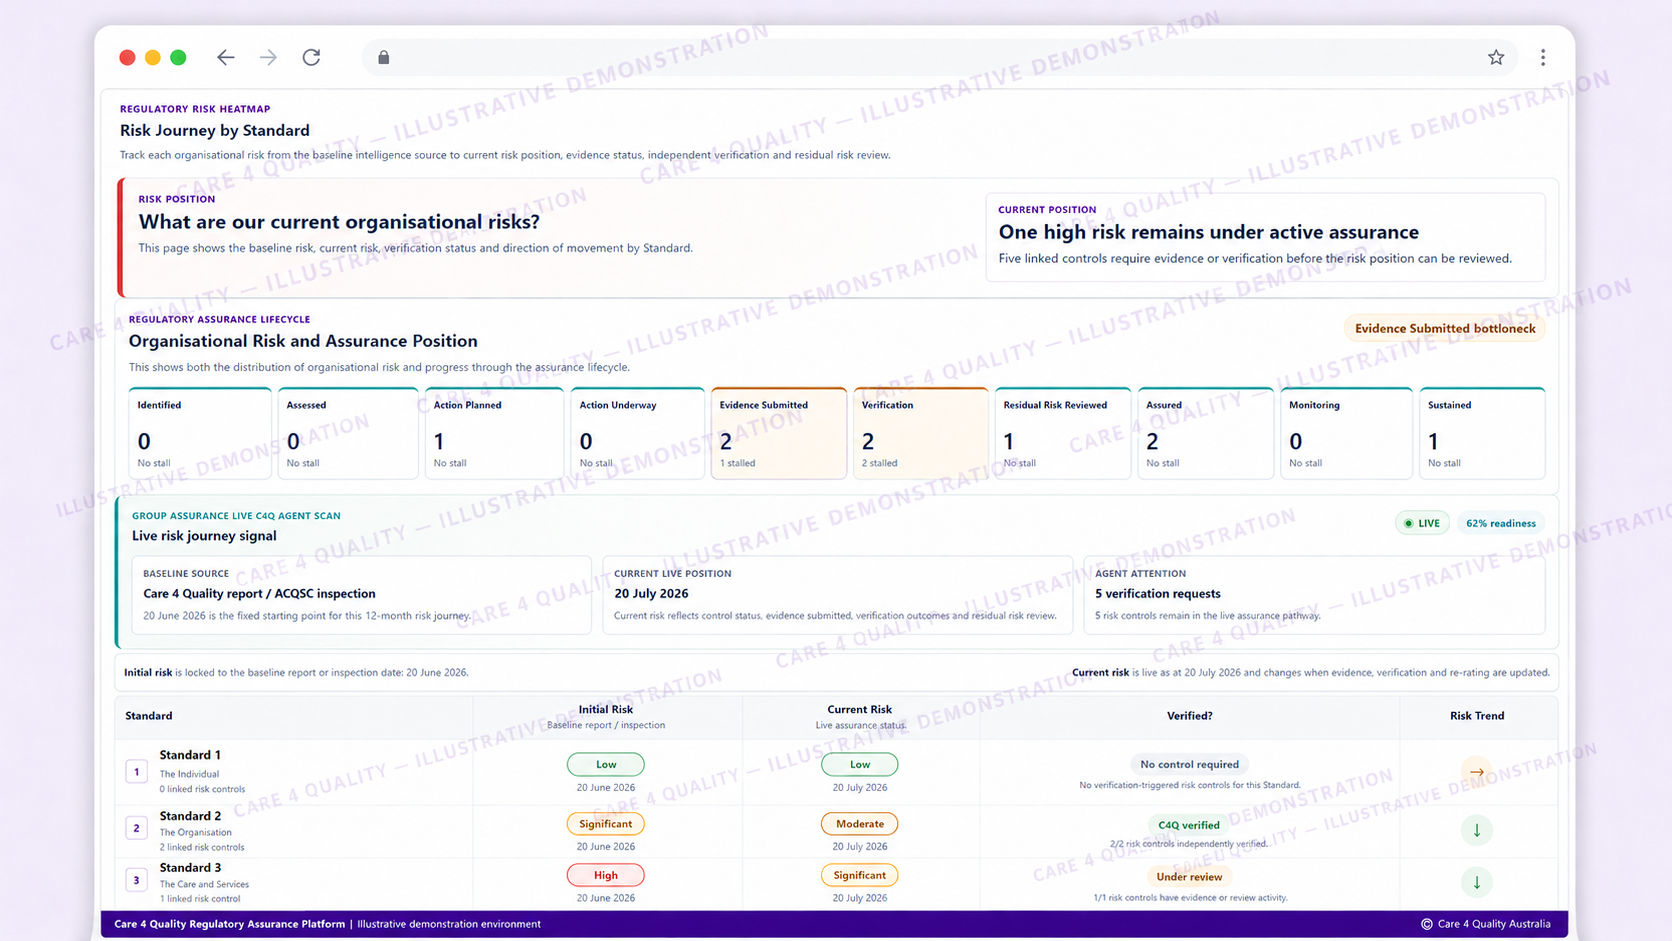Click 5 verification requests text

point(1158,594)
